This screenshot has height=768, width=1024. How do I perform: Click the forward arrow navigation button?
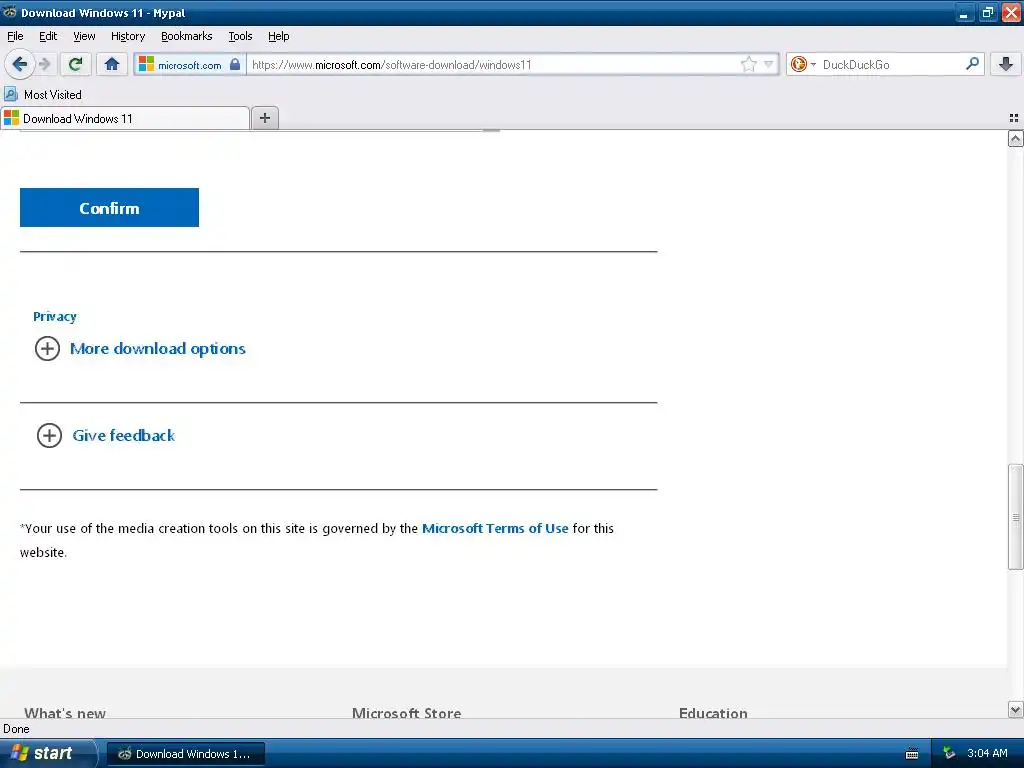tap(45, 64)
